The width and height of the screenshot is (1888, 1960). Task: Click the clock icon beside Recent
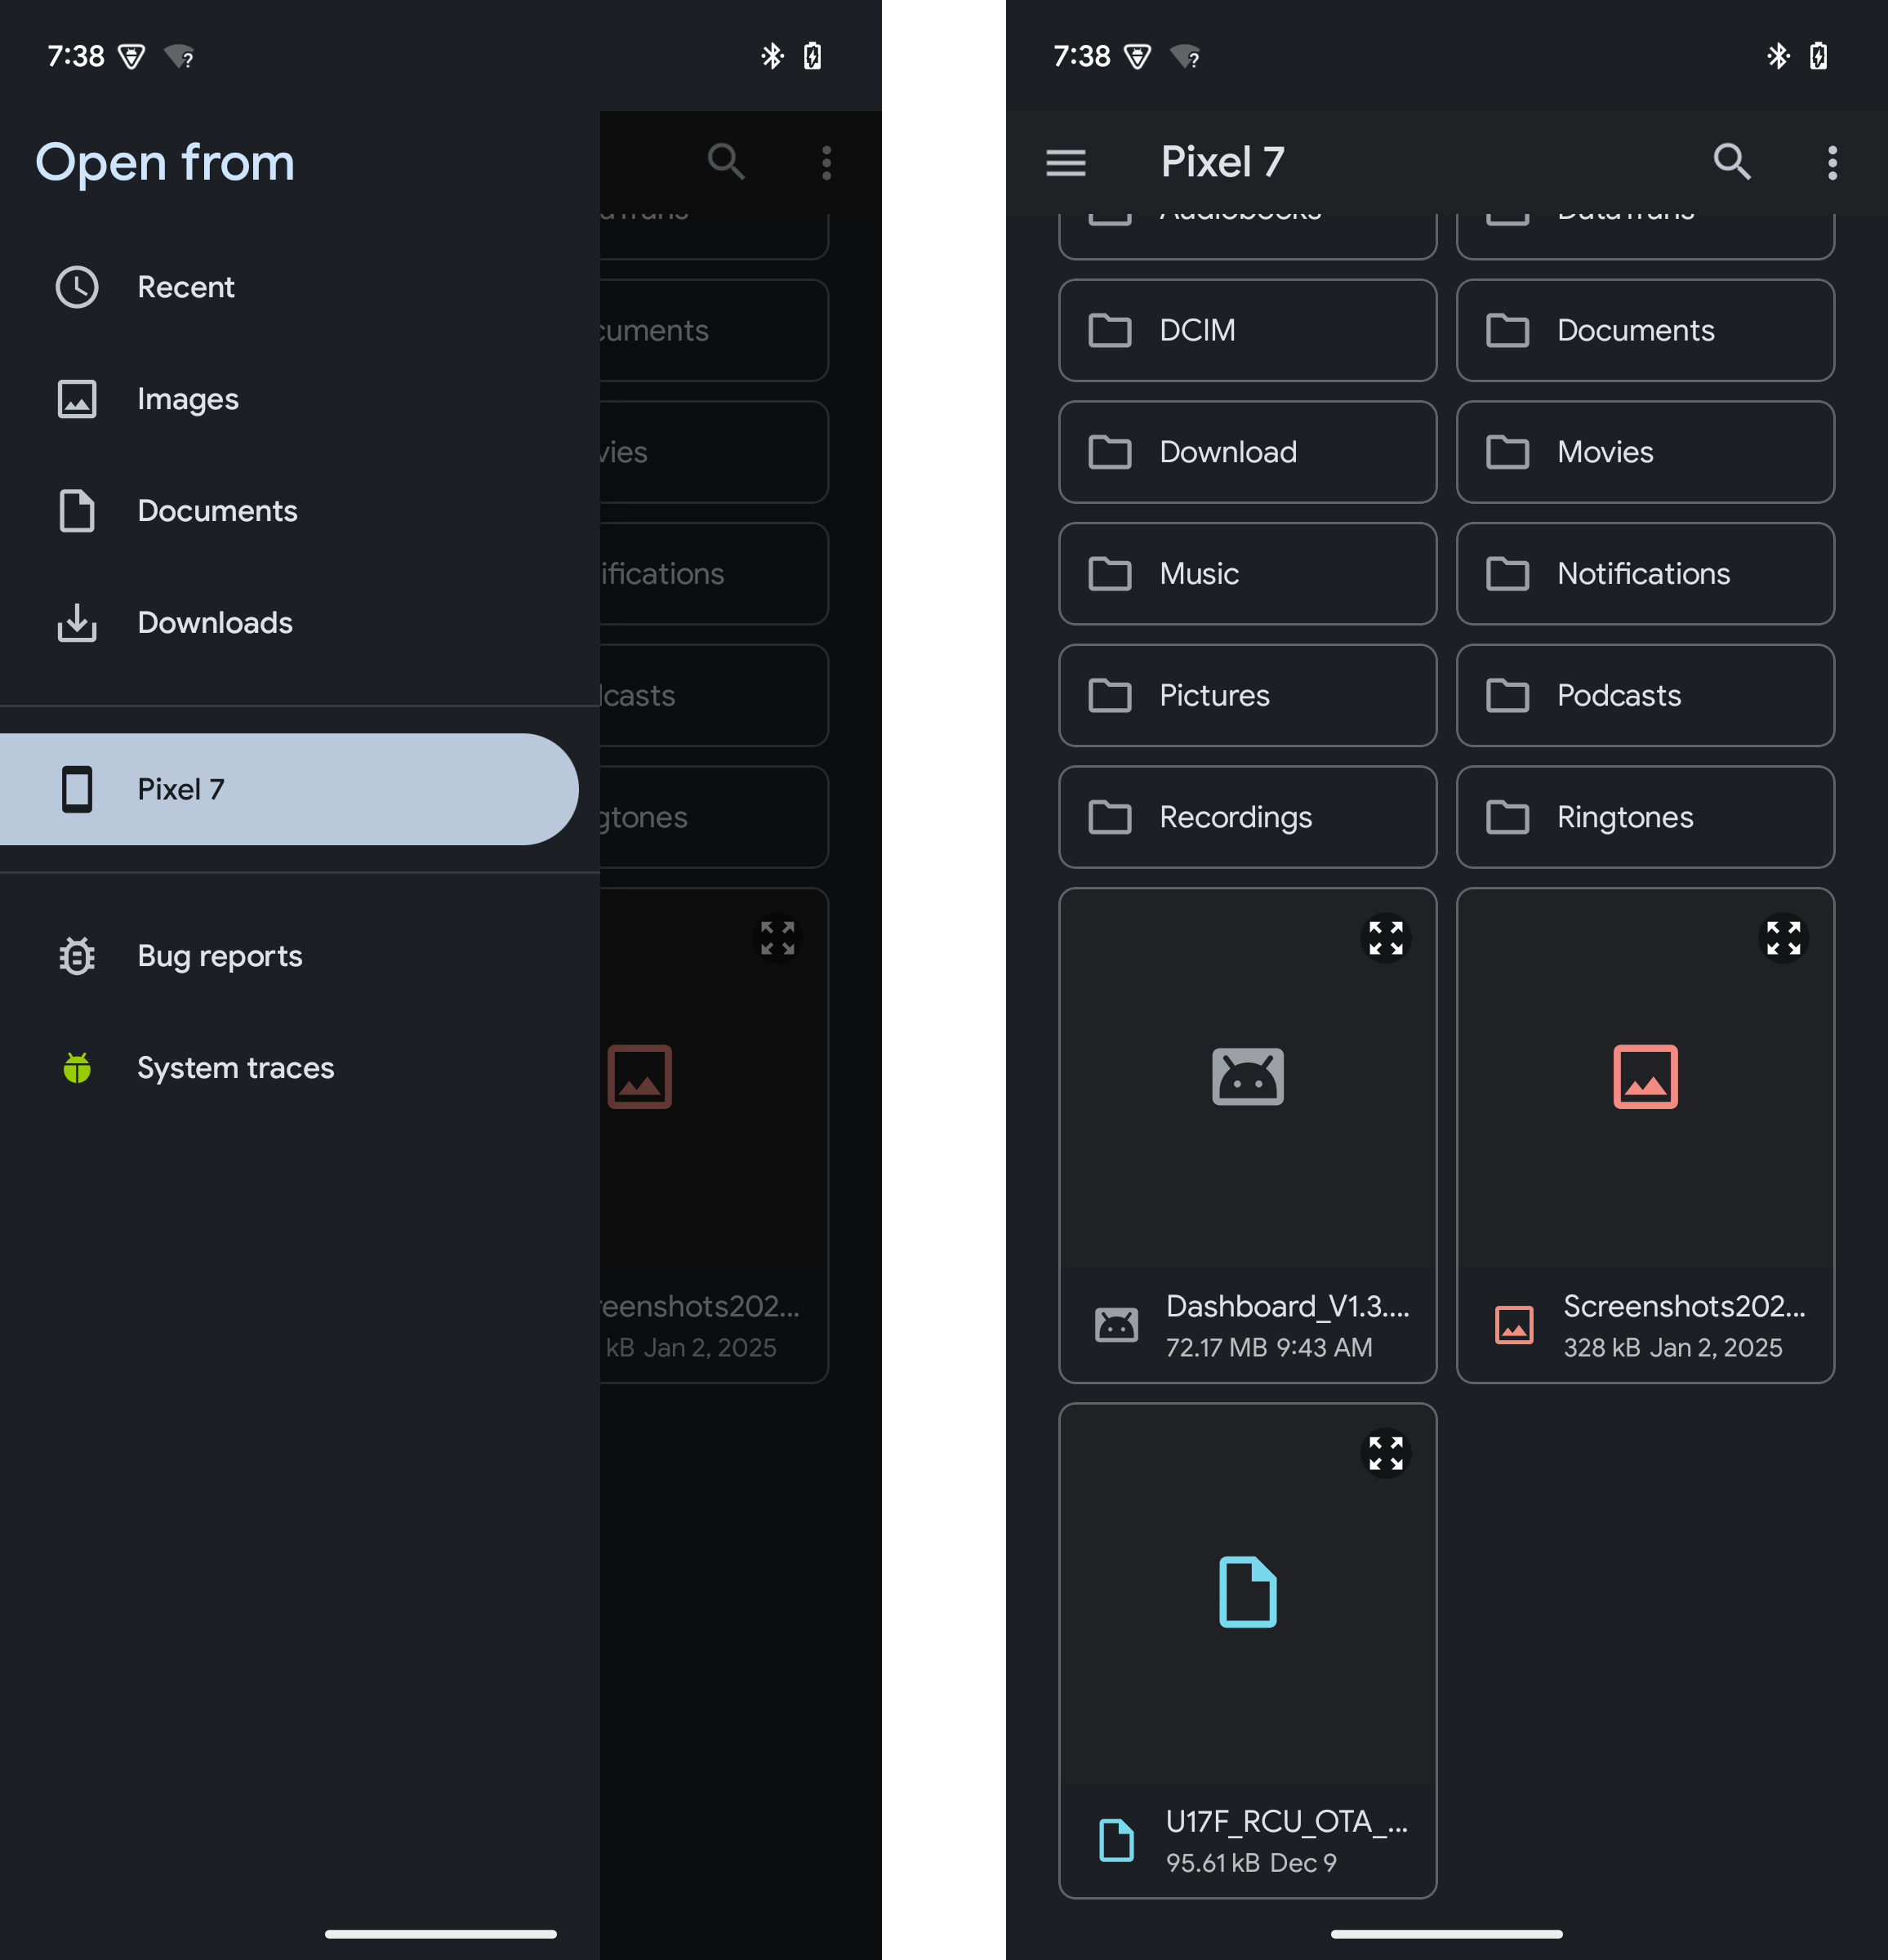click(x=77, y=287)
